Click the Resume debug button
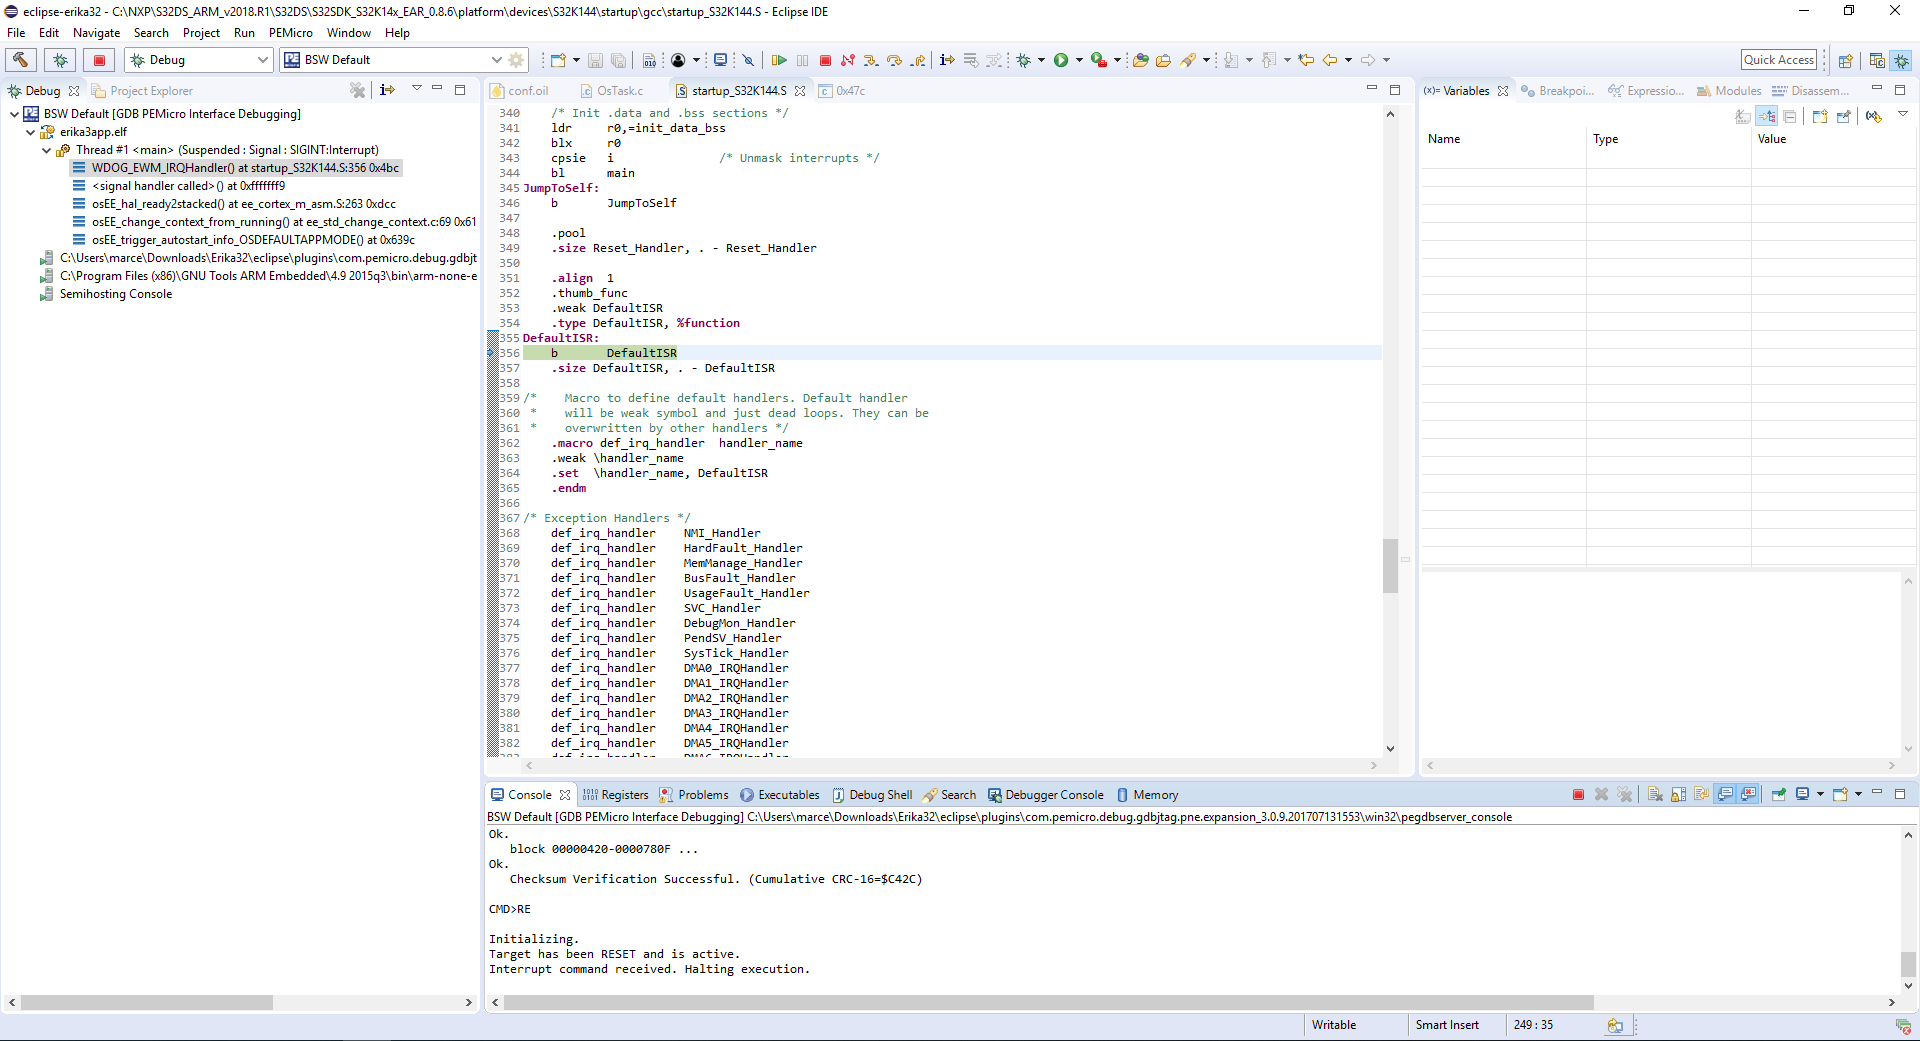 (x=779, y=60)
